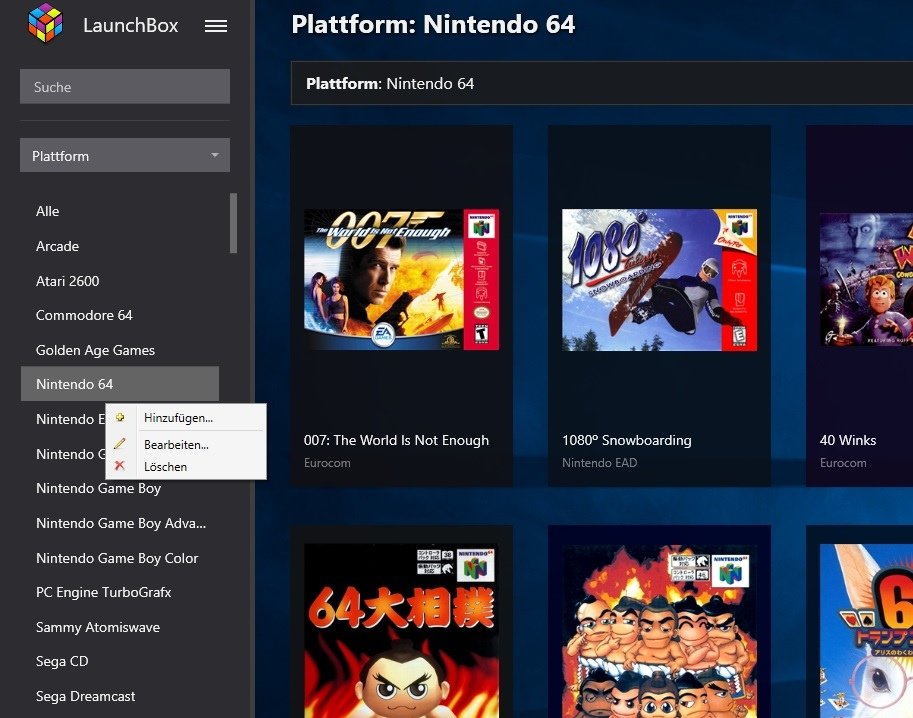Select partially hidden Nintendo G platform

[70, 454]
